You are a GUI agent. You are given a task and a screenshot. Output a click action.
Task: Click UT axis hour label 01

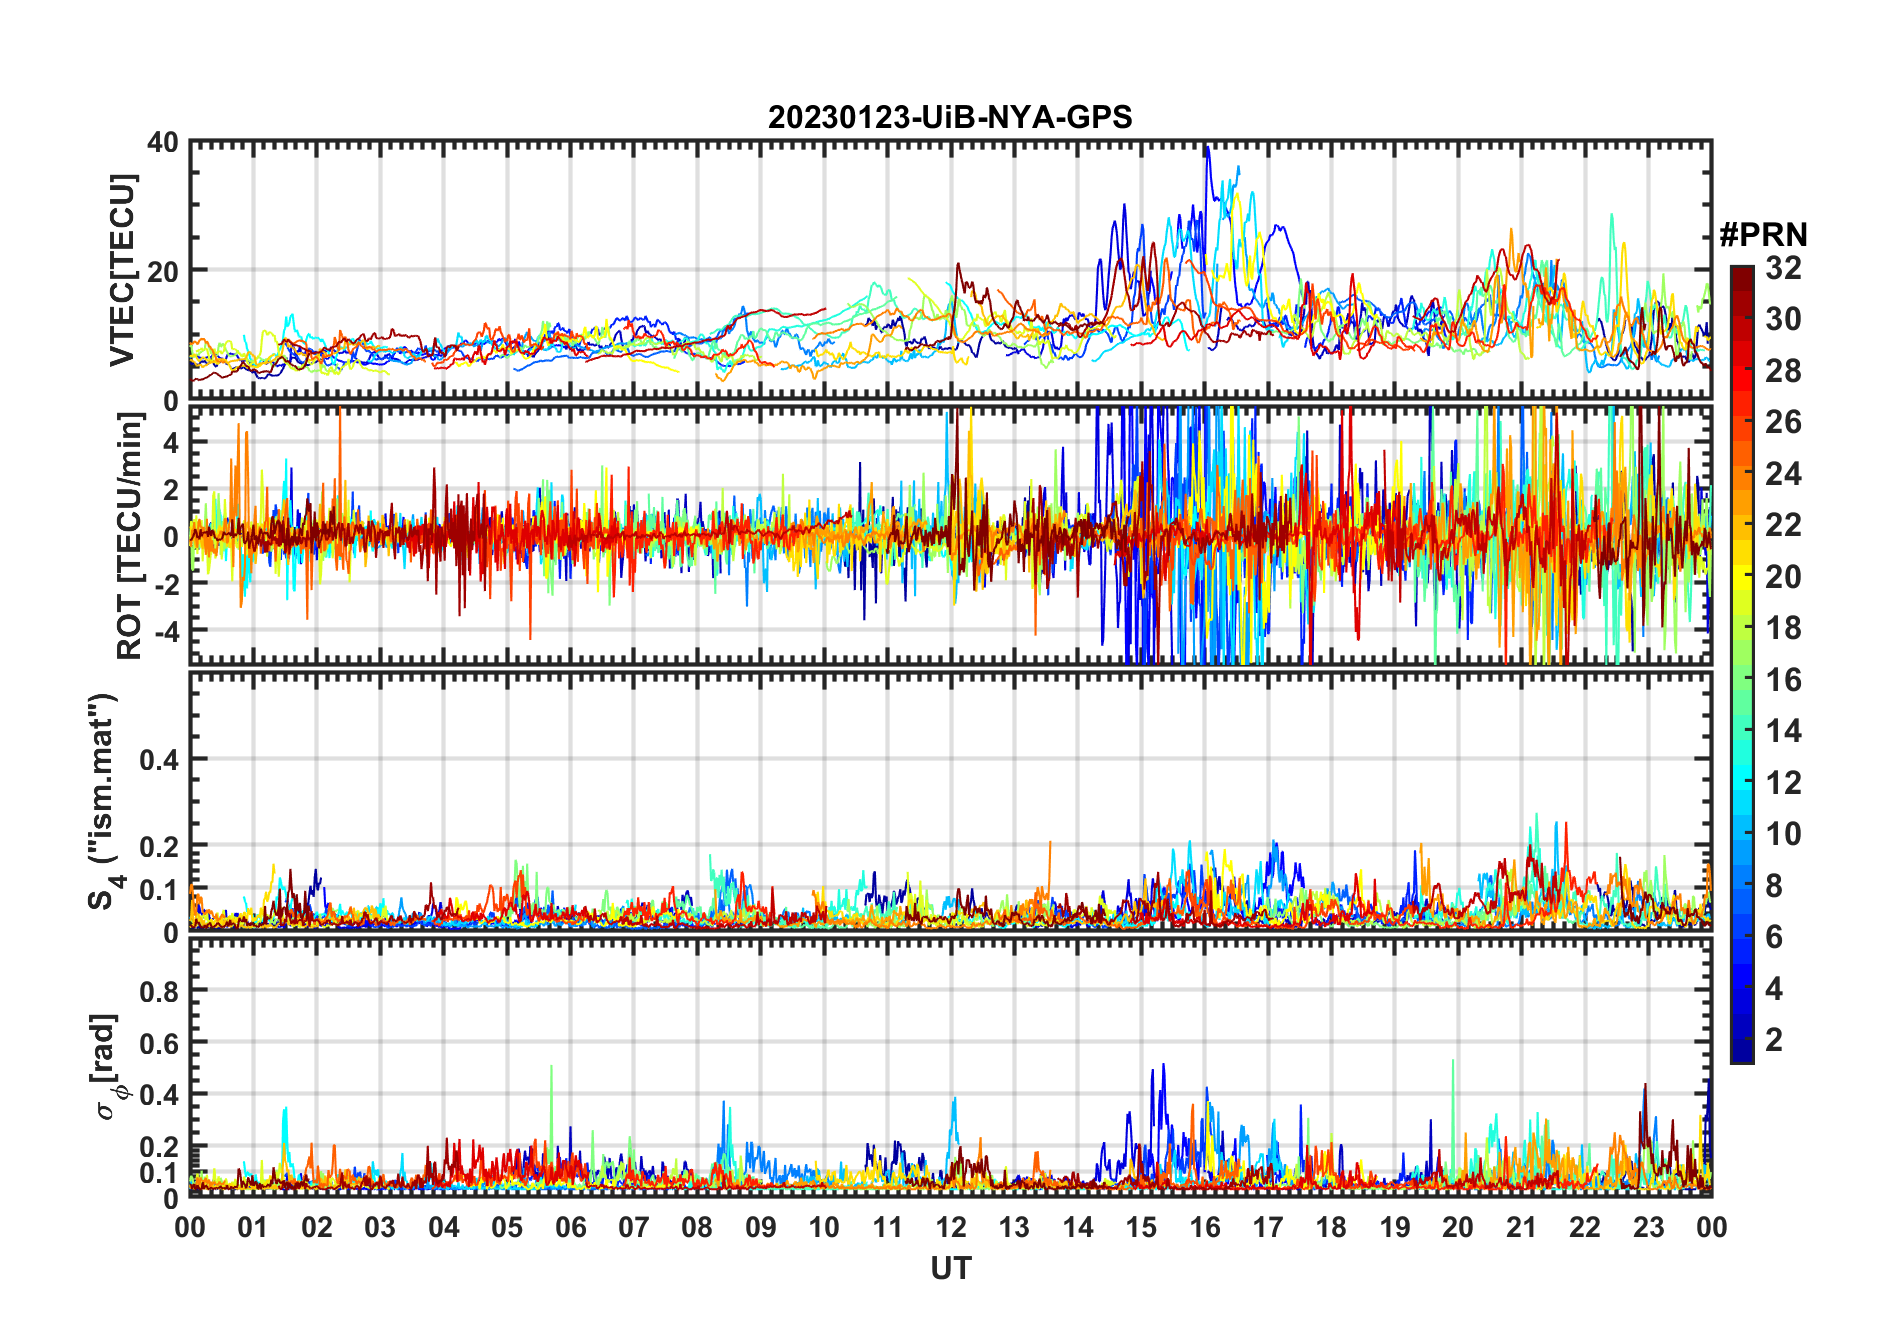click(253, 1228)
